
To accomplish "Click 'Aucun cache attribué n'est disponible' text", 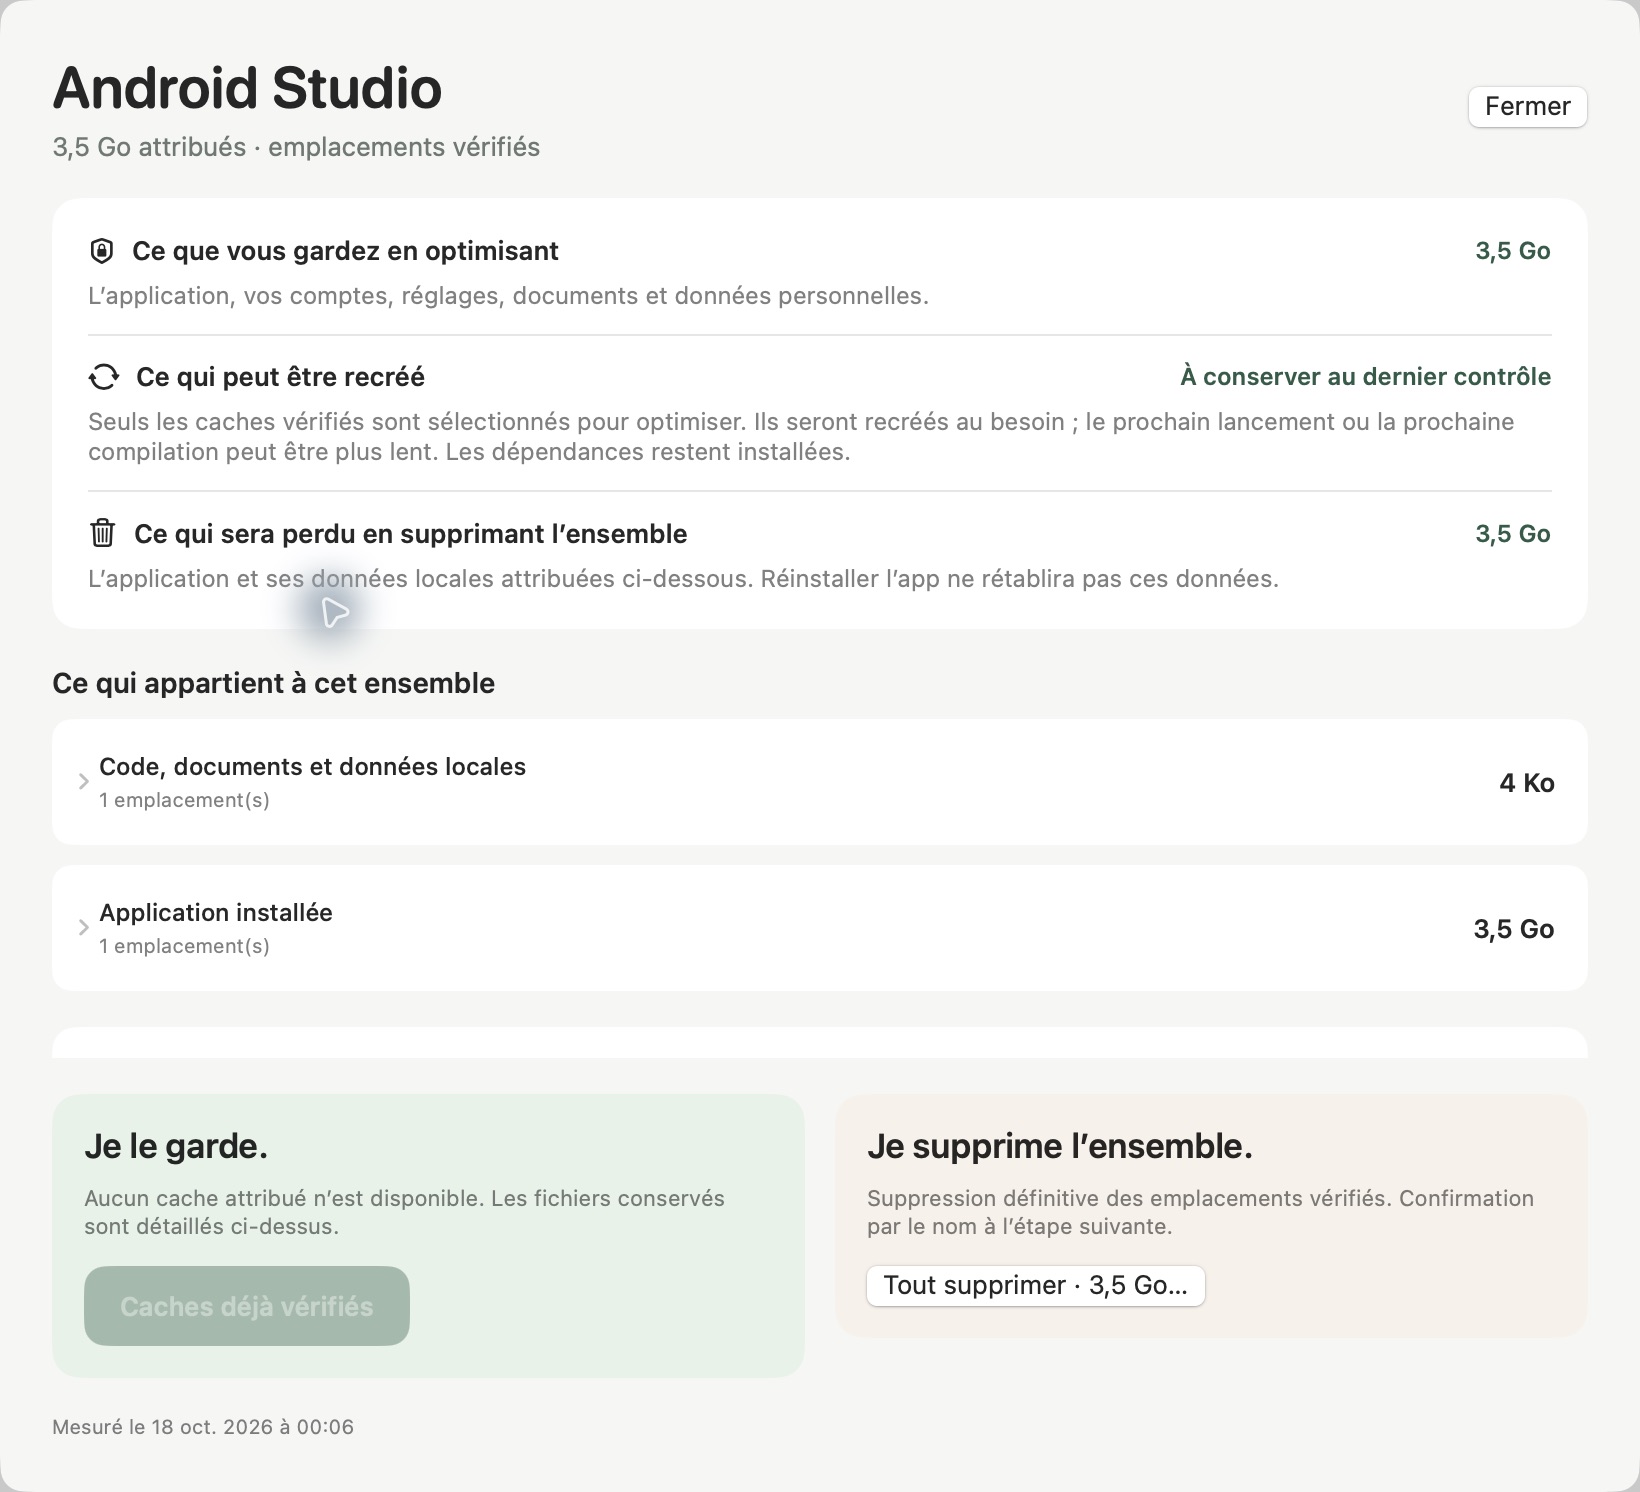I will coord(404,1212).
